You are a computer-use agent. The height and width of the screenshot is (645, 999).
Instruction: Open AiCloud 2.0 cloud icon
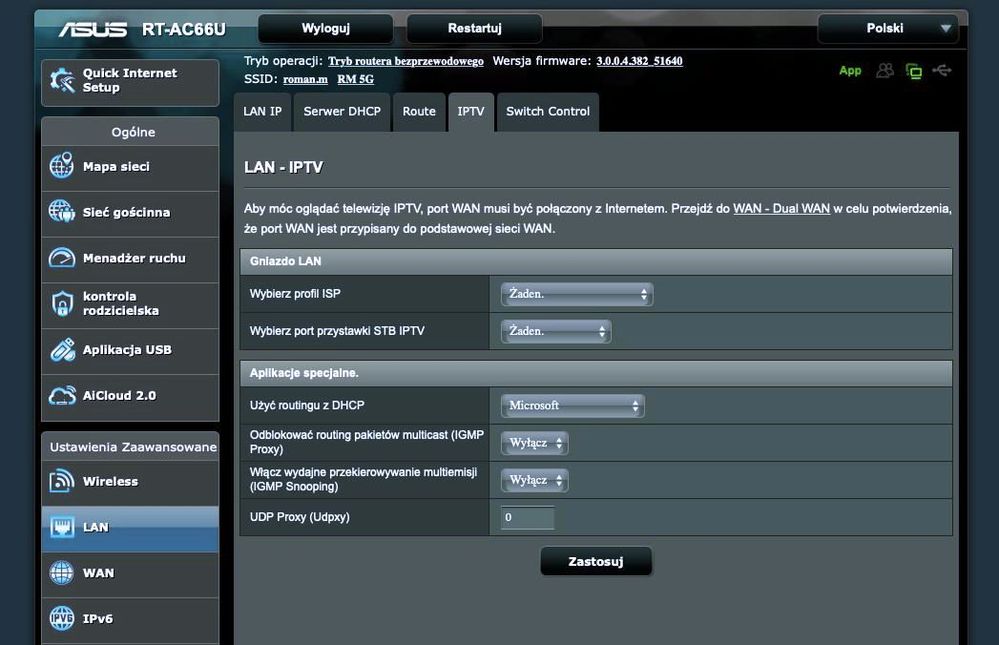(x=62, y=396)
